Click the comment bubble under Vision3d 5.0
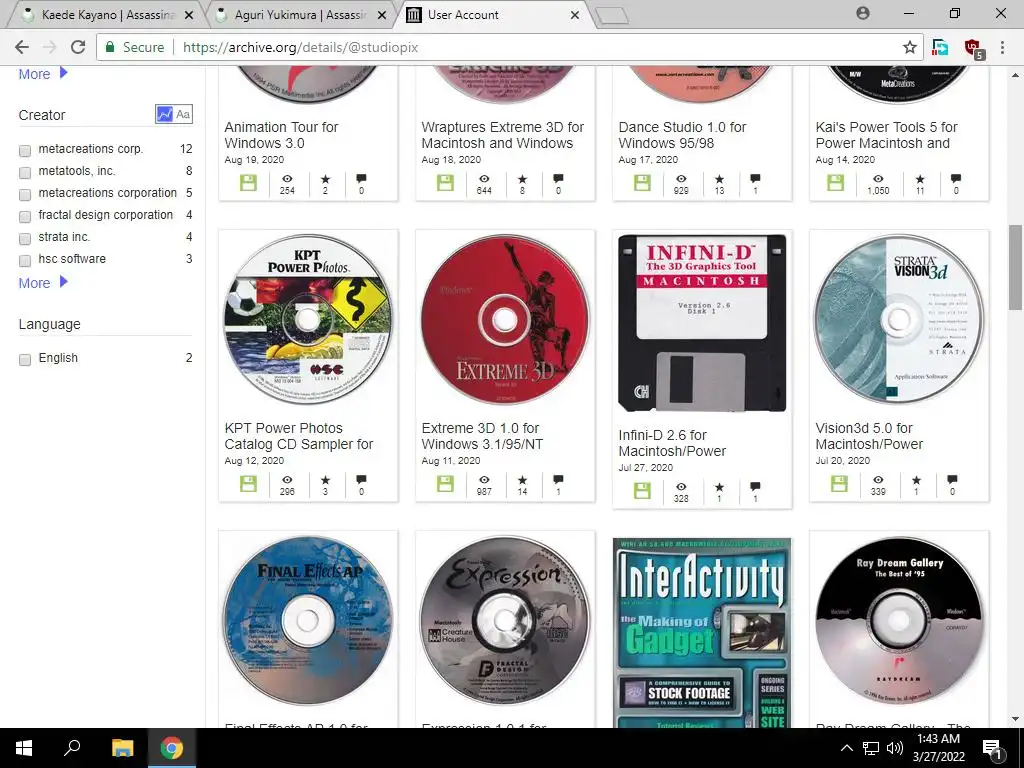 pos(952,480)
